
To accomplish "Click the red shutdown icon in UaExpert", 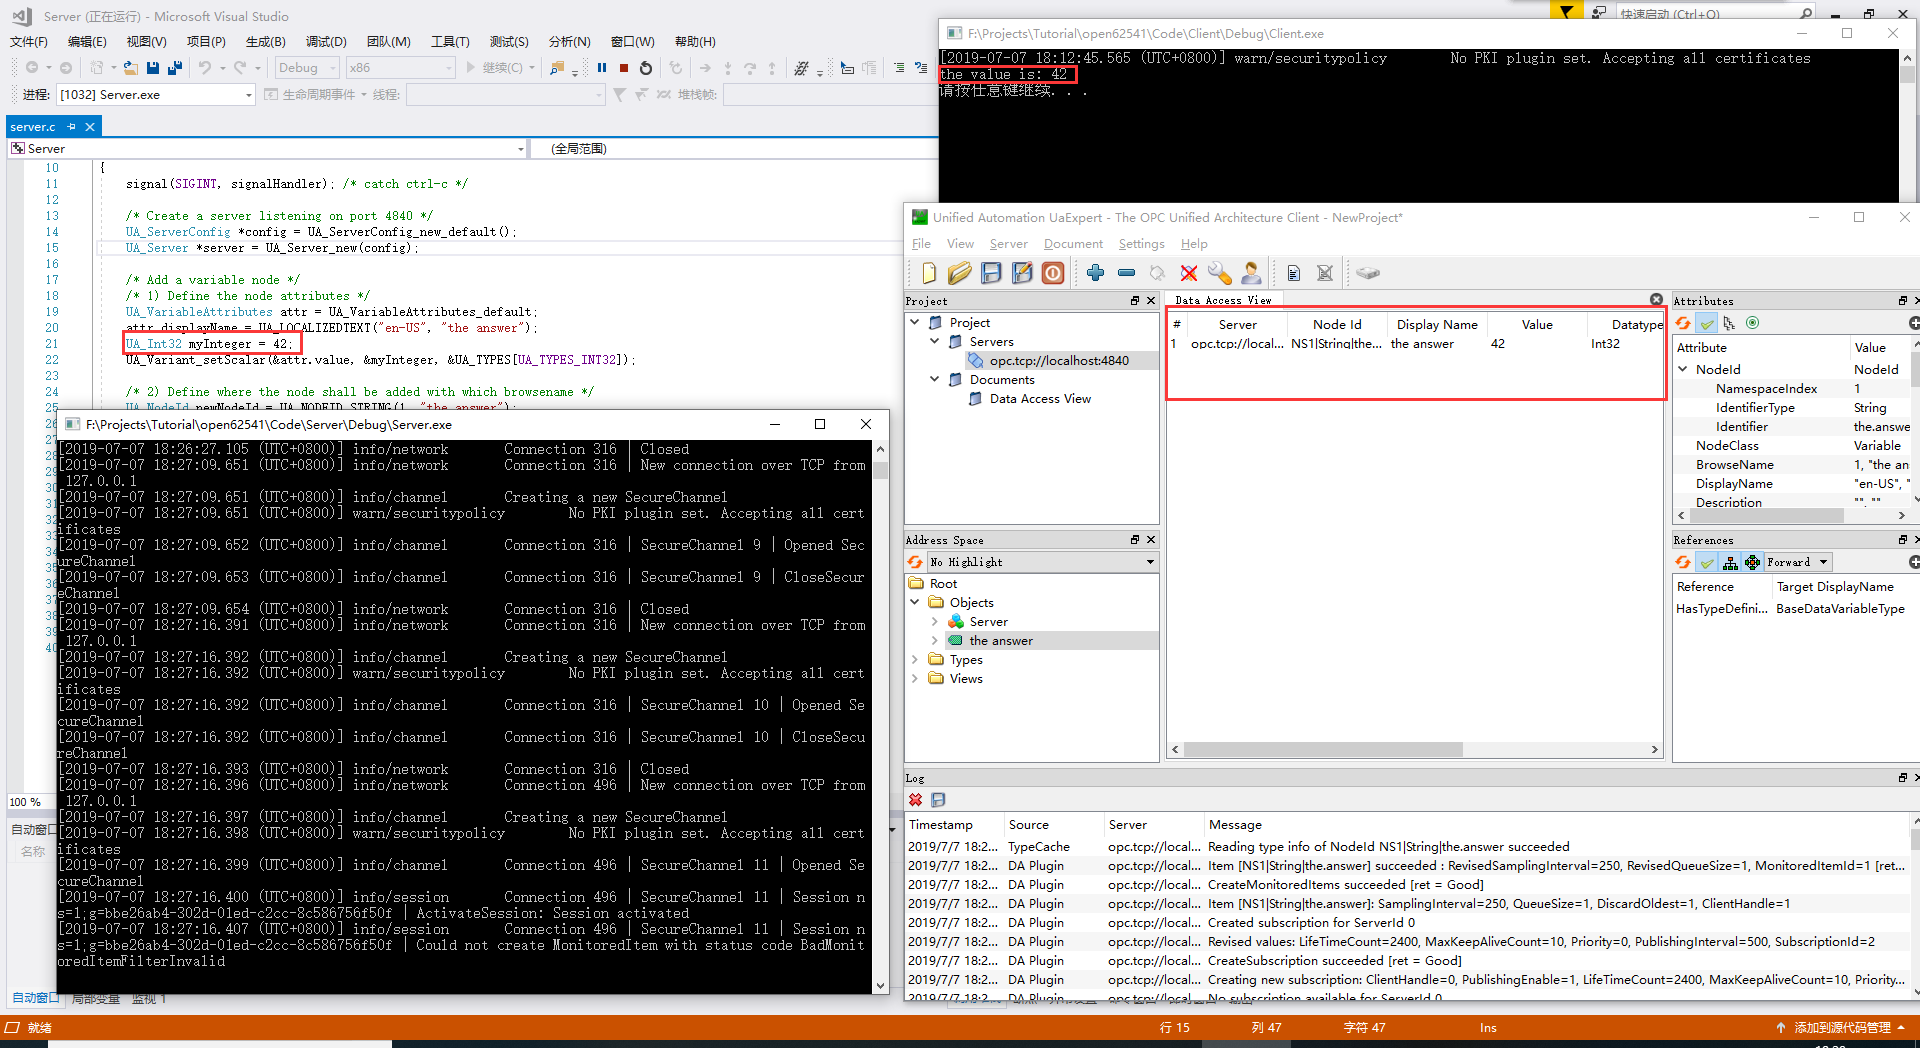I will click(x=1053, y=273).
